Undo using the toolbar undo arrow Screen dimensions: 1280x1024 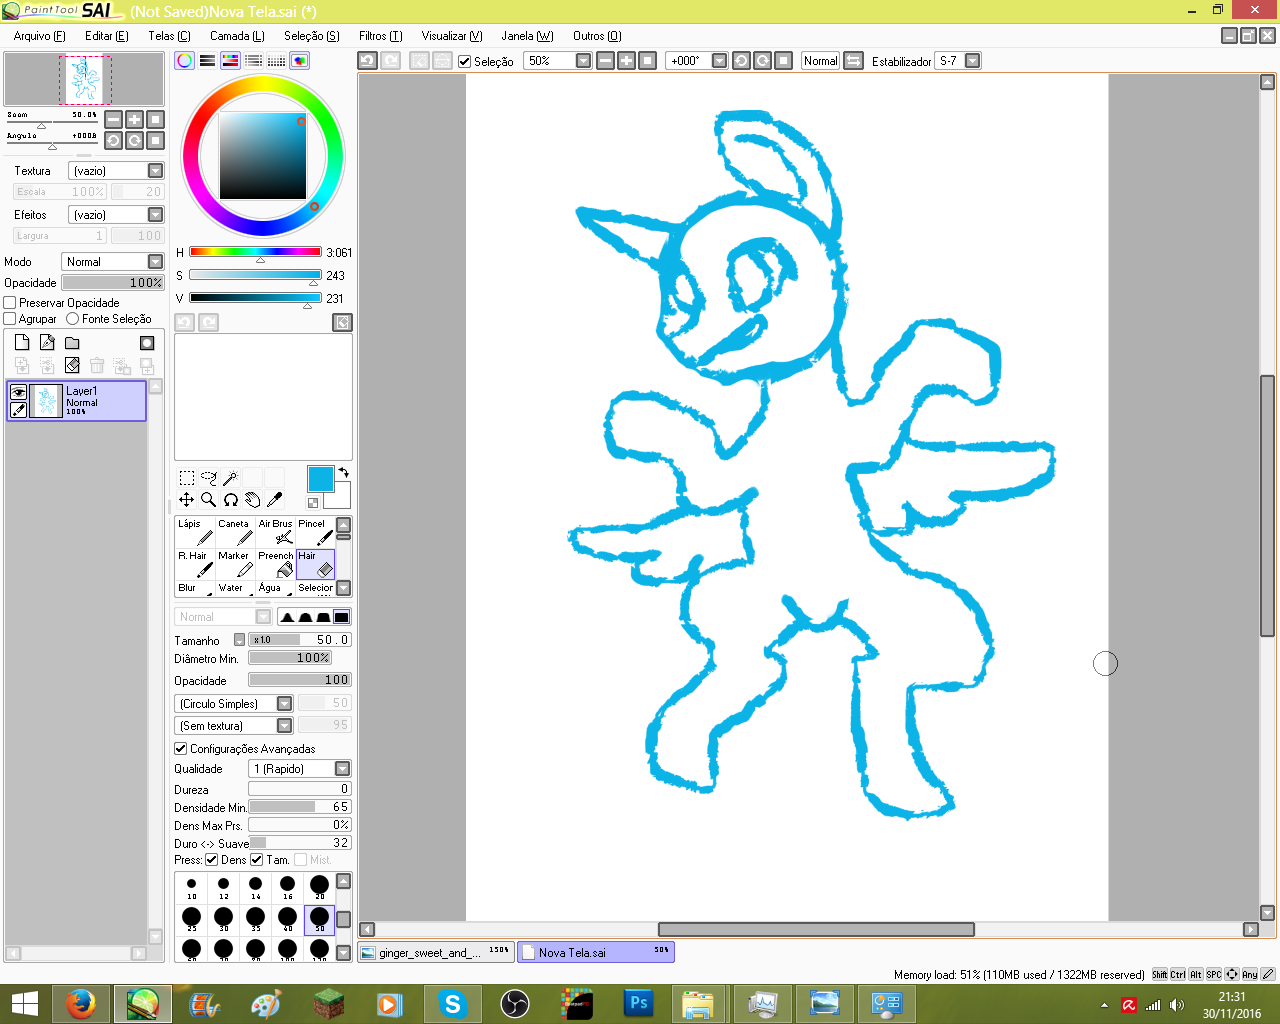point(367,60)
